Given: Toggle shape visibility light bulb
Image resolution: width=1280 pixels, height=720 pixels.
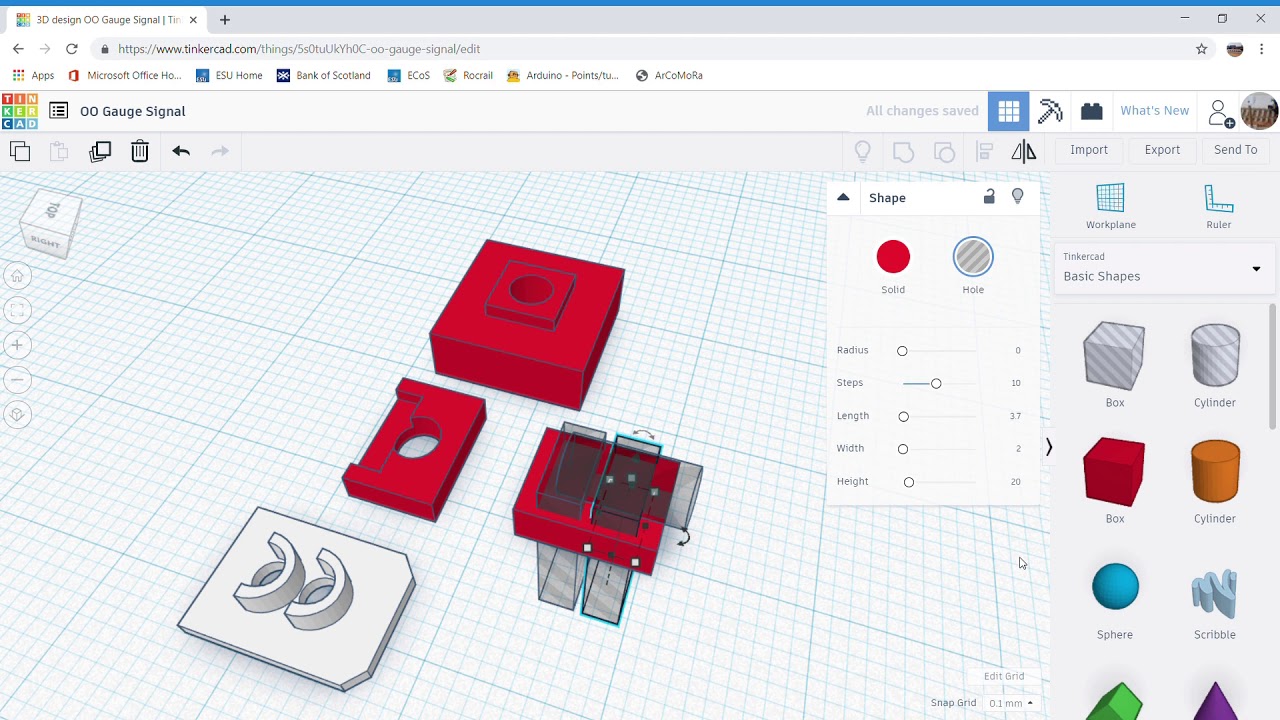Looking at the screenshot, I should 1018,197.
